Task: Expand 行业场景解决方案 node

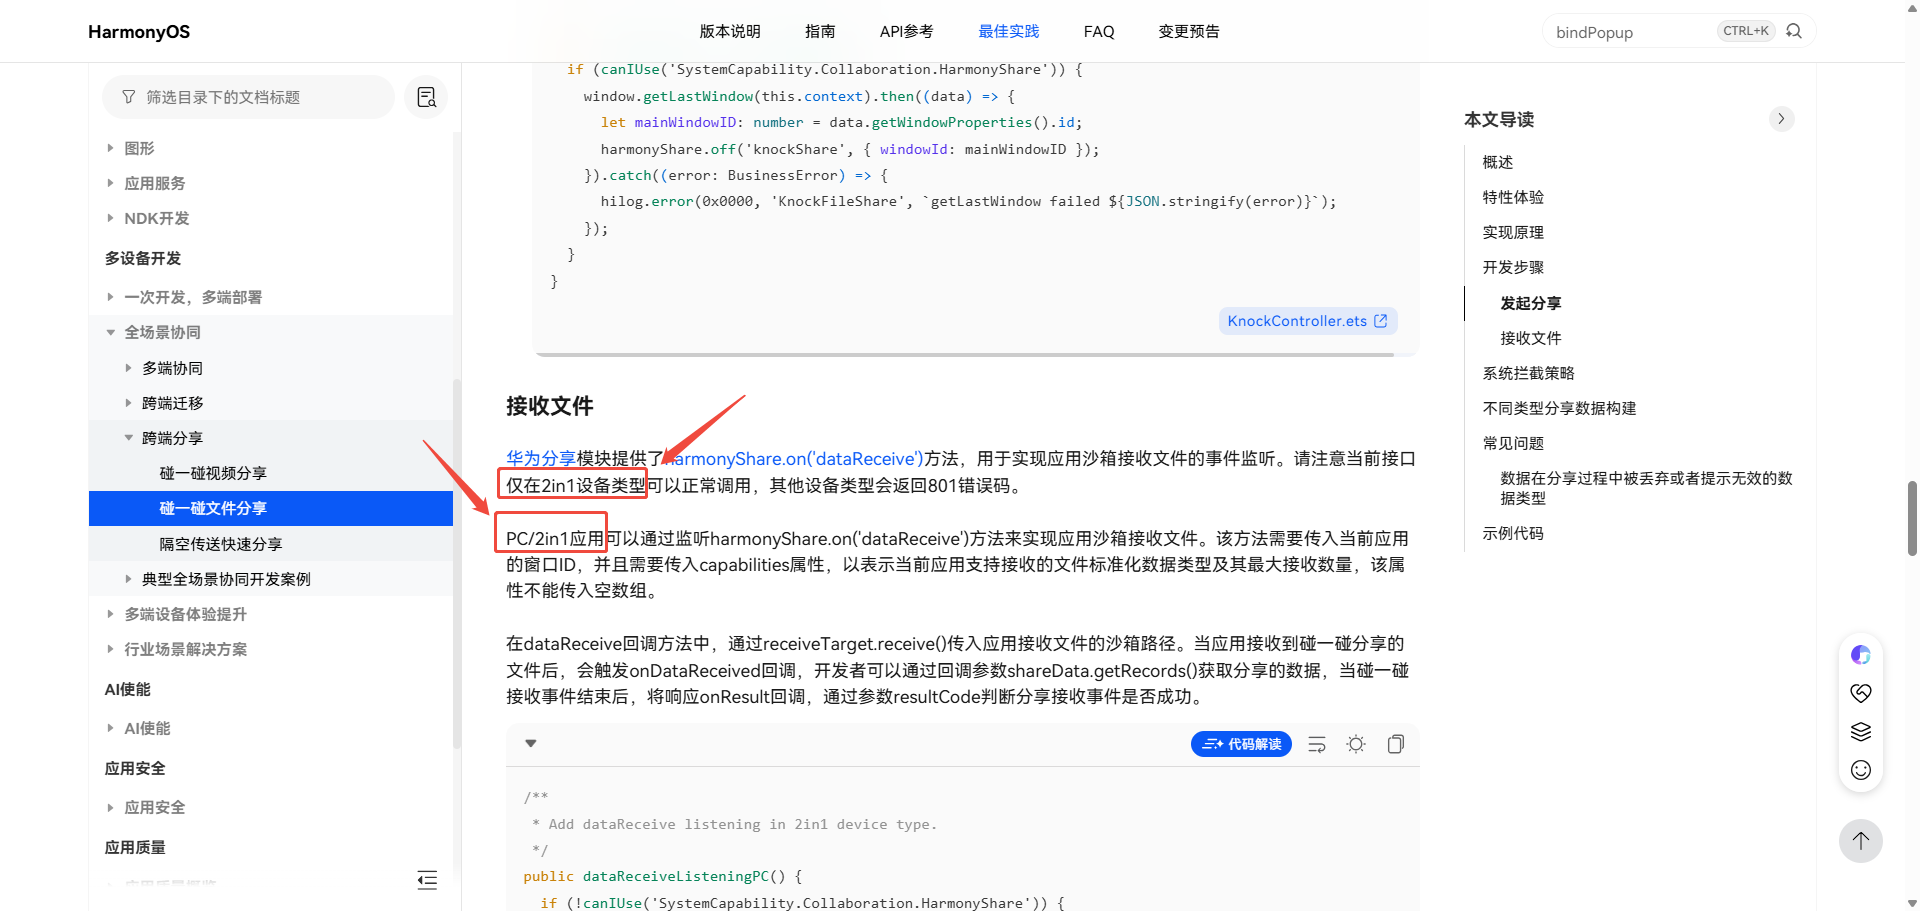Action: click(110, 649)
